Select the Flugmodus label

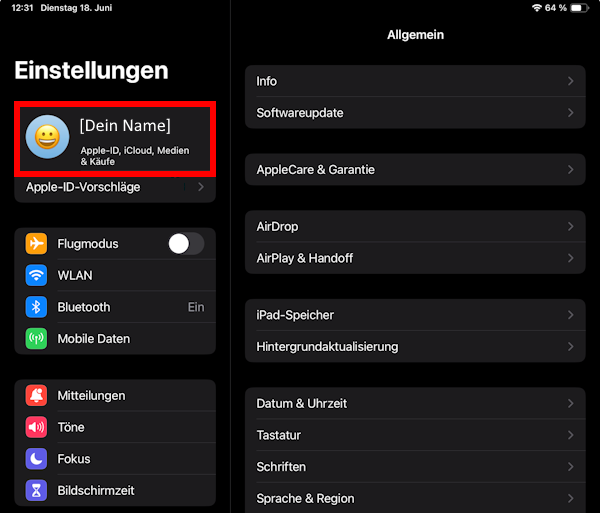88,244
